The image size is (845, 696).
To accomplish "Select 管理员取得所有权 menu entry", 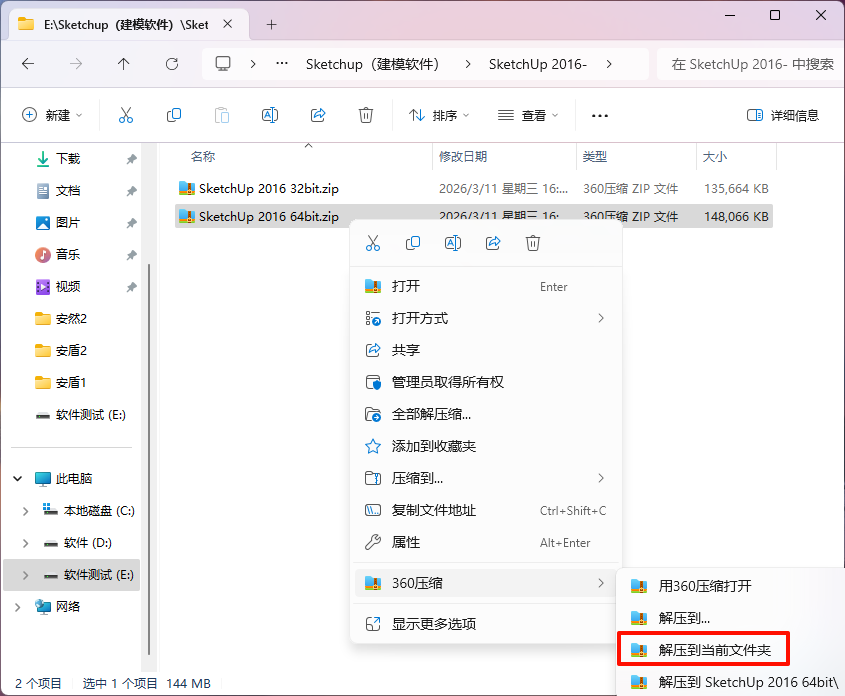I will (x=486, y=382).
